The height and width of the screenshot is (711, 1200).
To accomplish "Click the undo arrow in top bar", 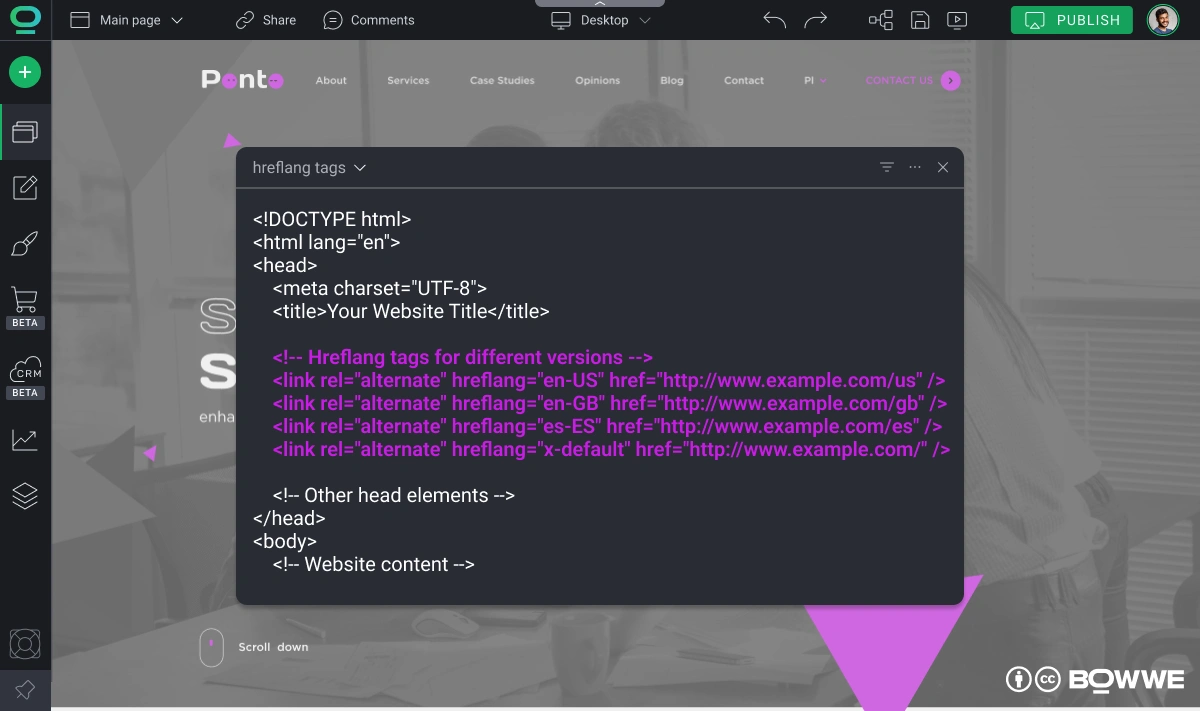I will (774, 20).
